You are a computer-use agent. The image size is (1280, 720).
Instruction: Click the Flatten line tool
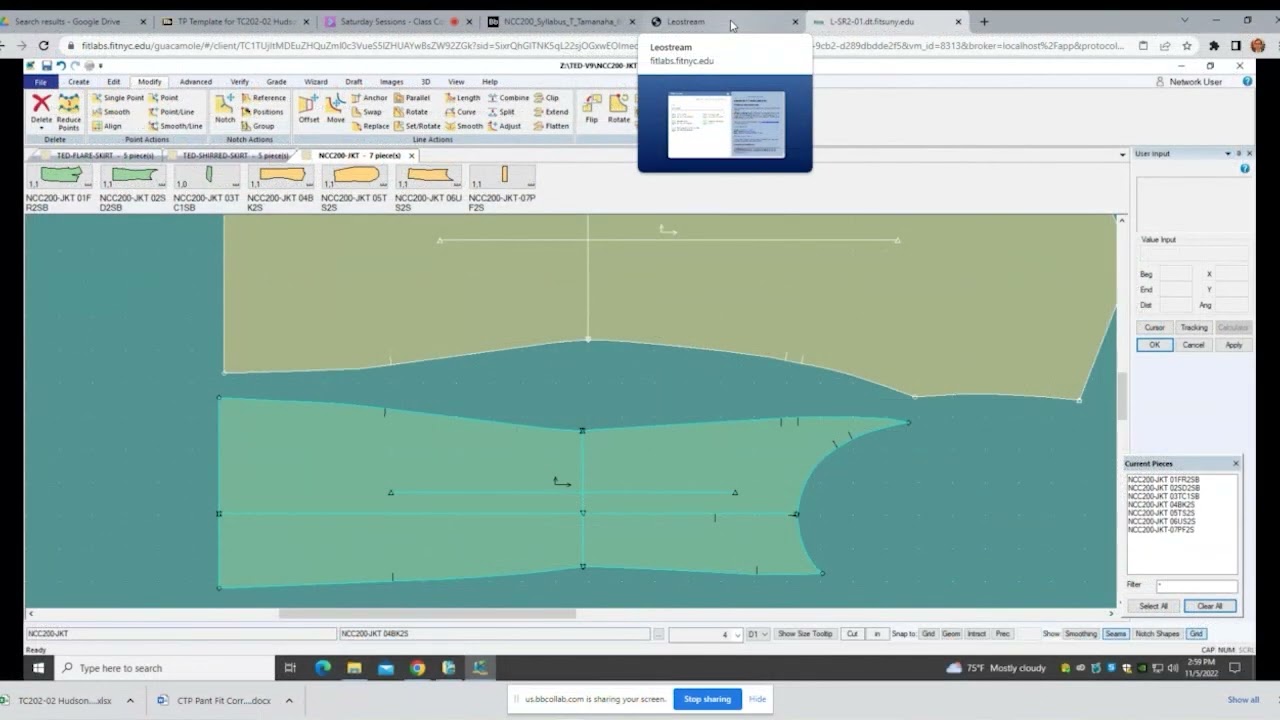(x=552, y=126)
